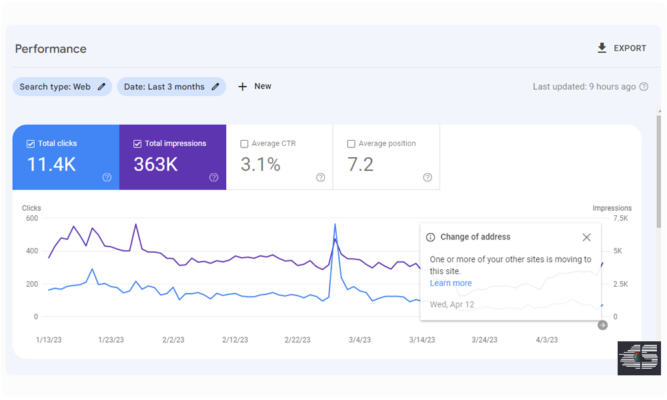
Task: Open help icon next to Last updated
Action: pos(644,87)
